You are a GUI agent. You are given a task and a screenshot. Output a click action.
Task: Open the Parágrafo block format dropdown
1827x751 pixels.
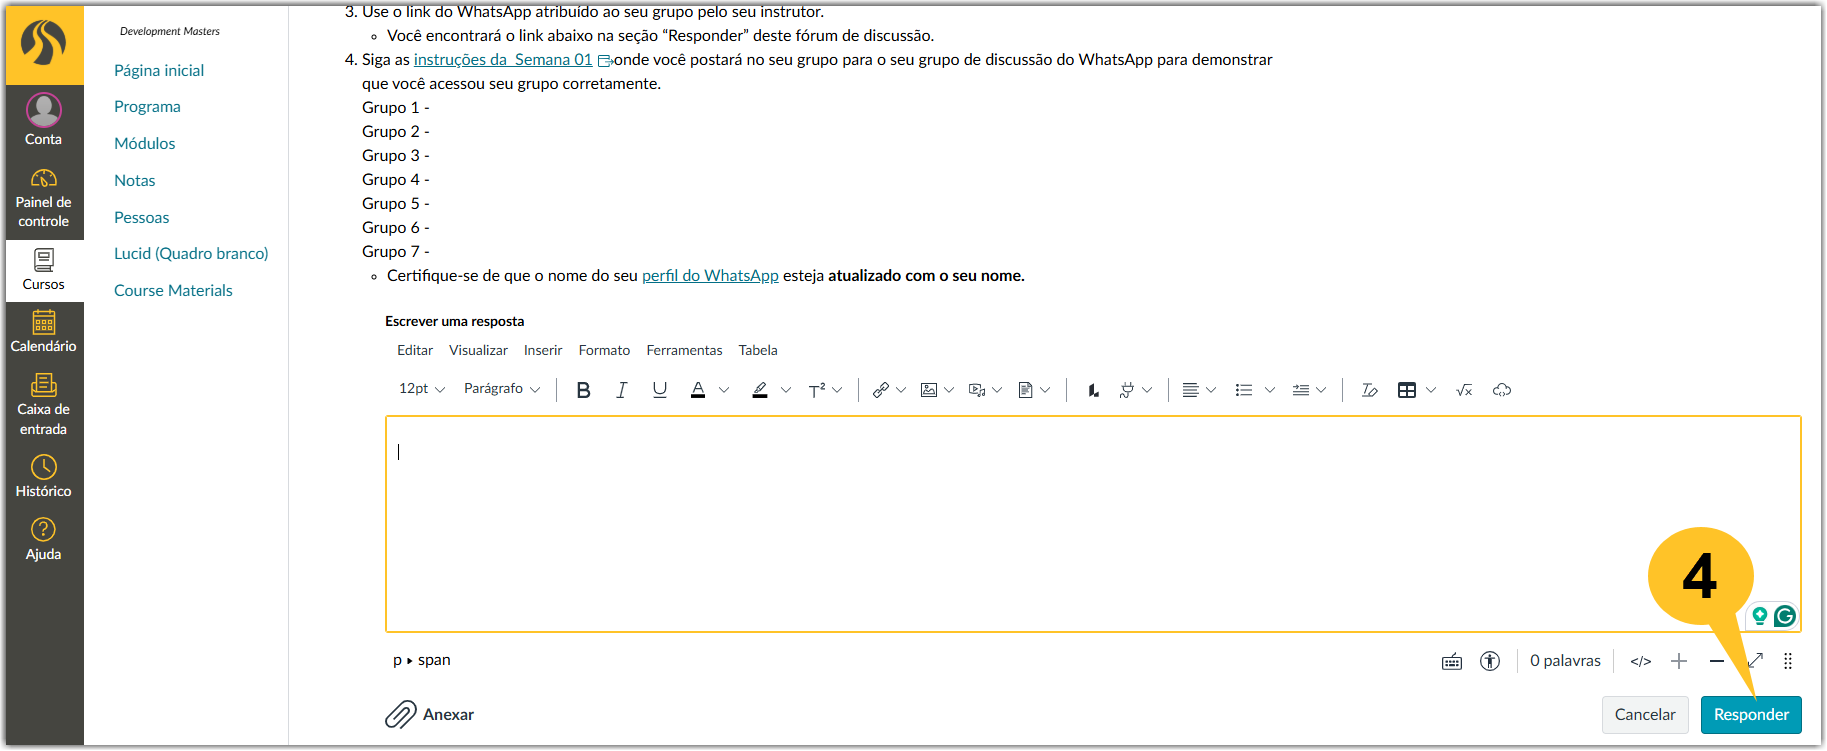(502, 389)
